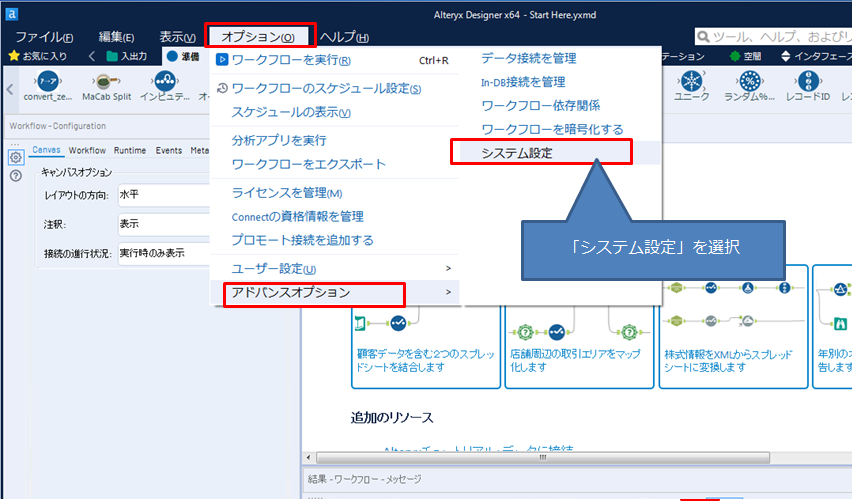Switch to the Workflow configuration tab
The image size is (852, 501).
pyautogui.click(x=87, y=151)
